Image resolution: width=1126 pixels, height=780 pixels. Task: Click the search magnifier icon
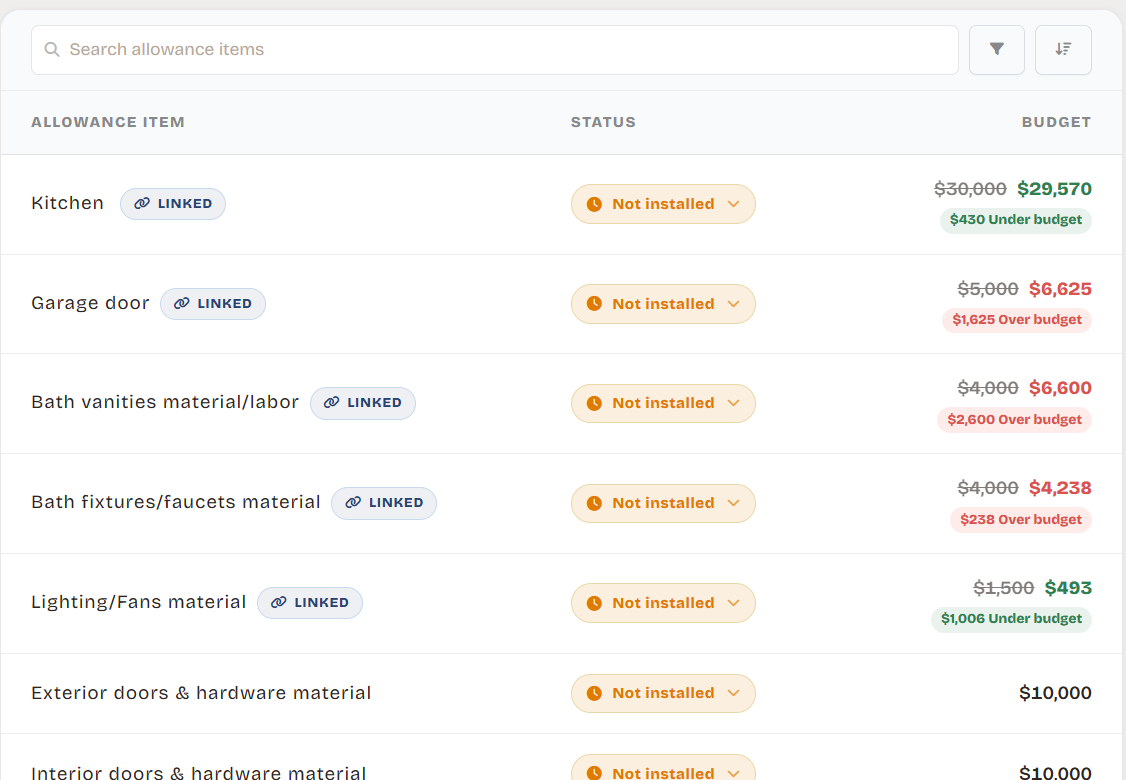(52, 50)
